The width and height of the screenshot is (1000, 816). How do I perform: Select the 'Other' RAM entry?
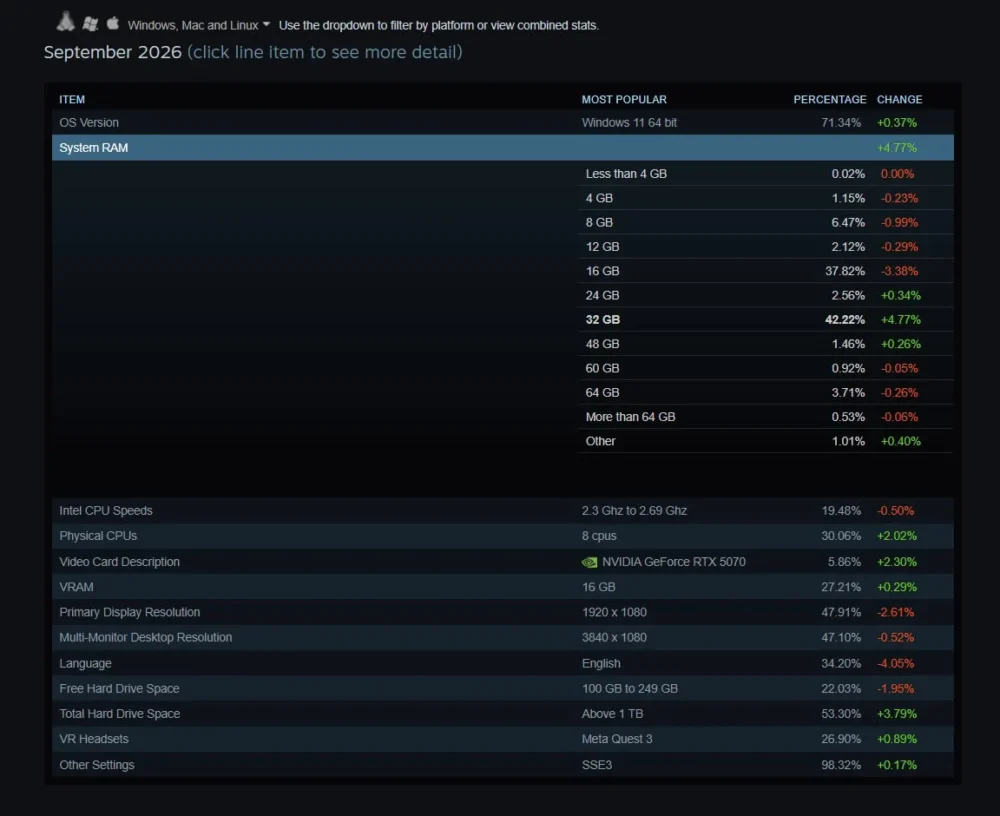click(x=600, y=441)
